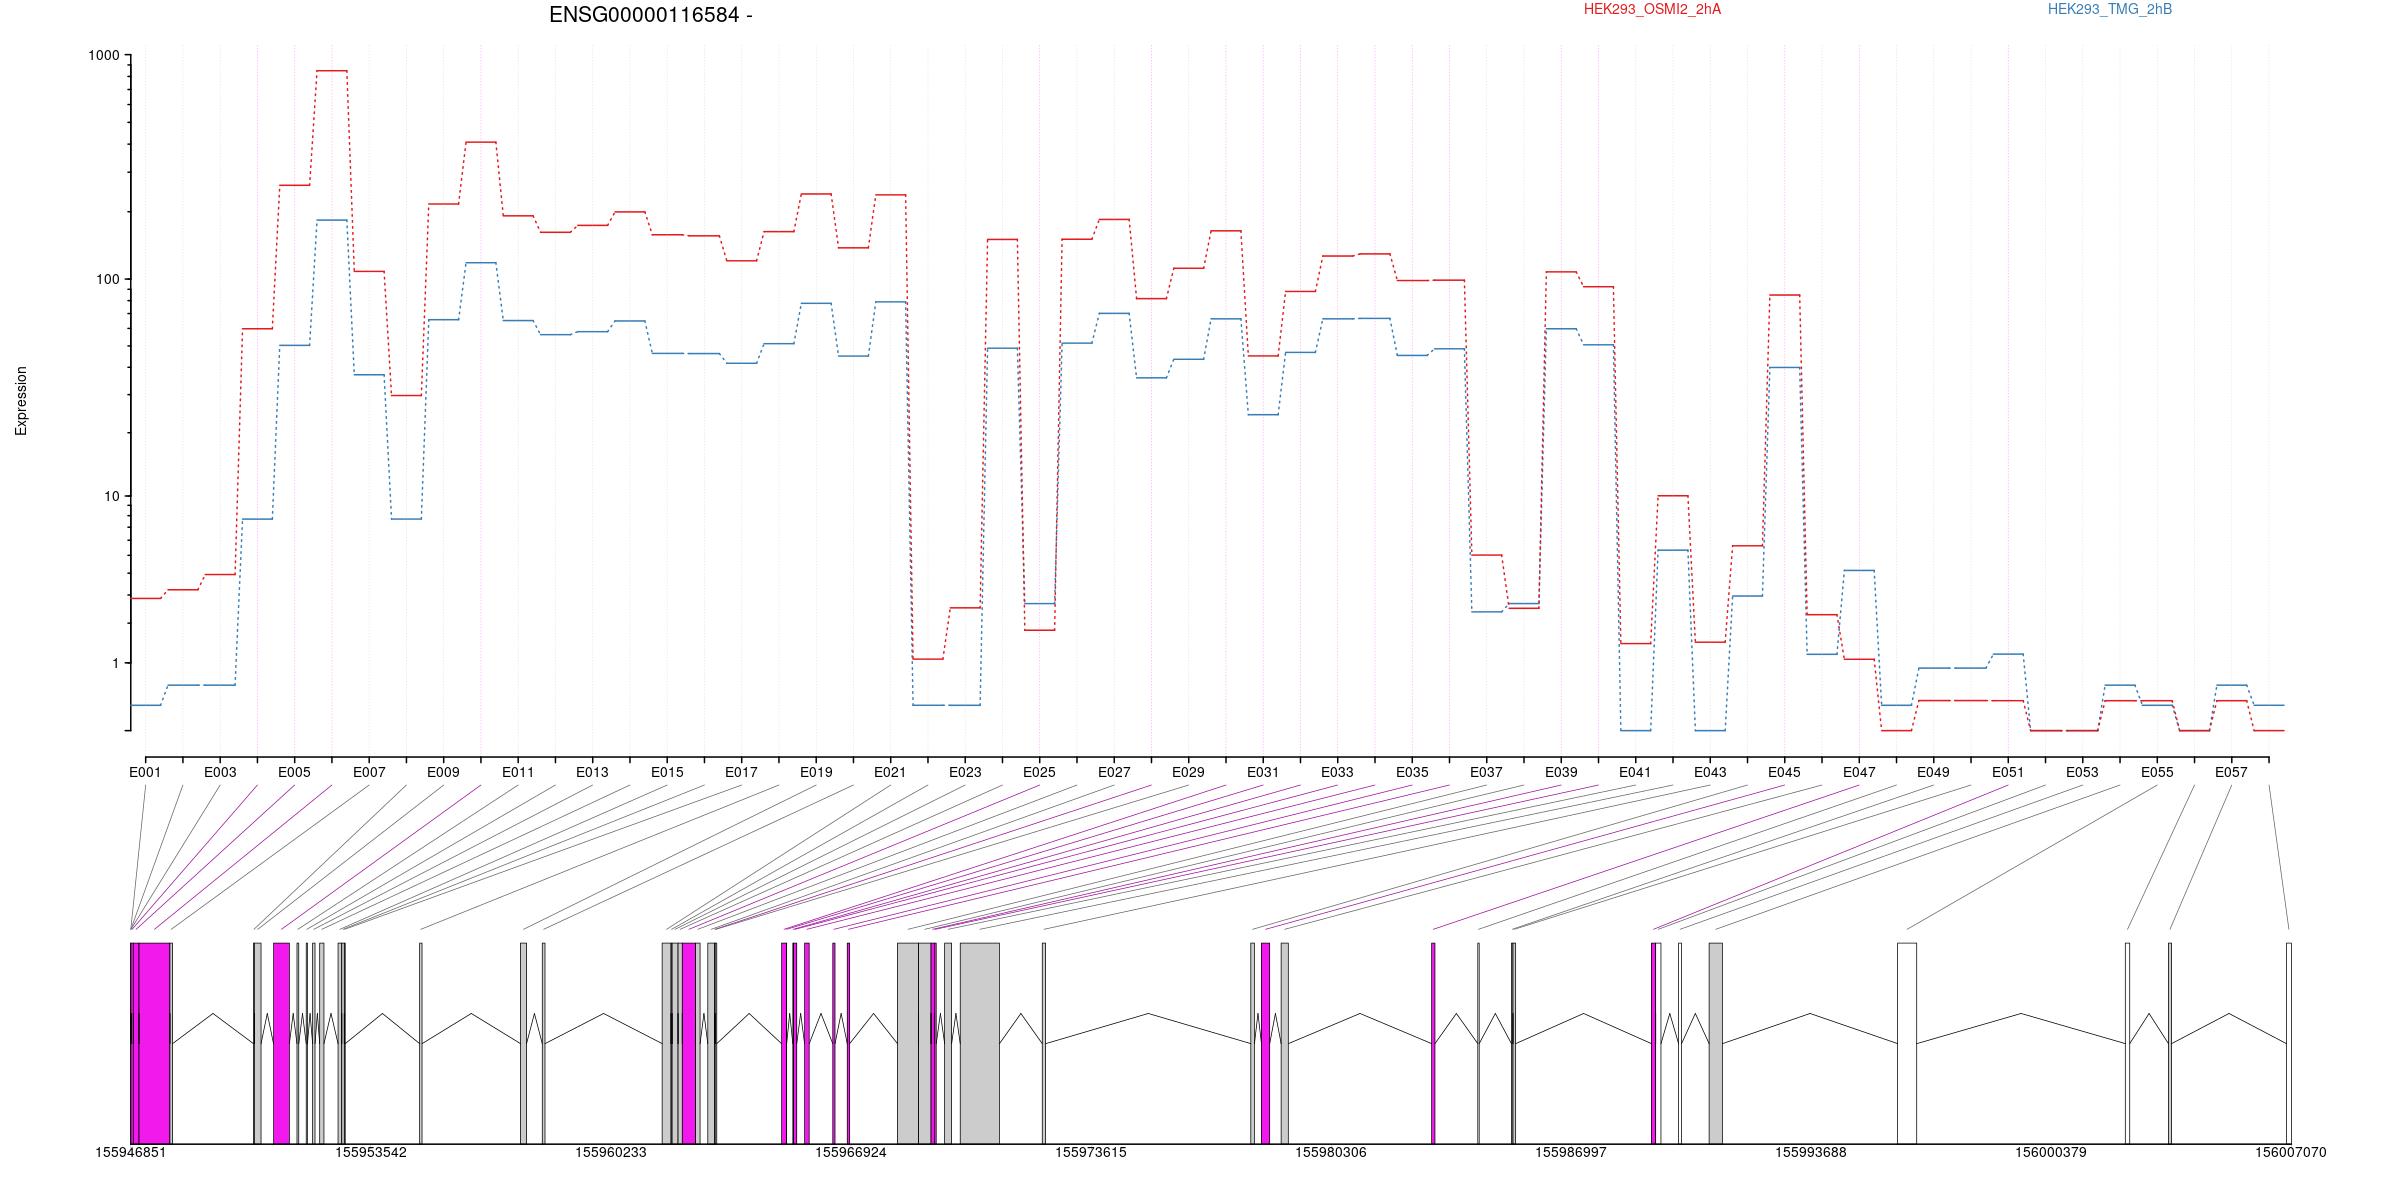Screen dimensions: 2400x1200
Task: Click exon label E021
Action: coord(890,772)
